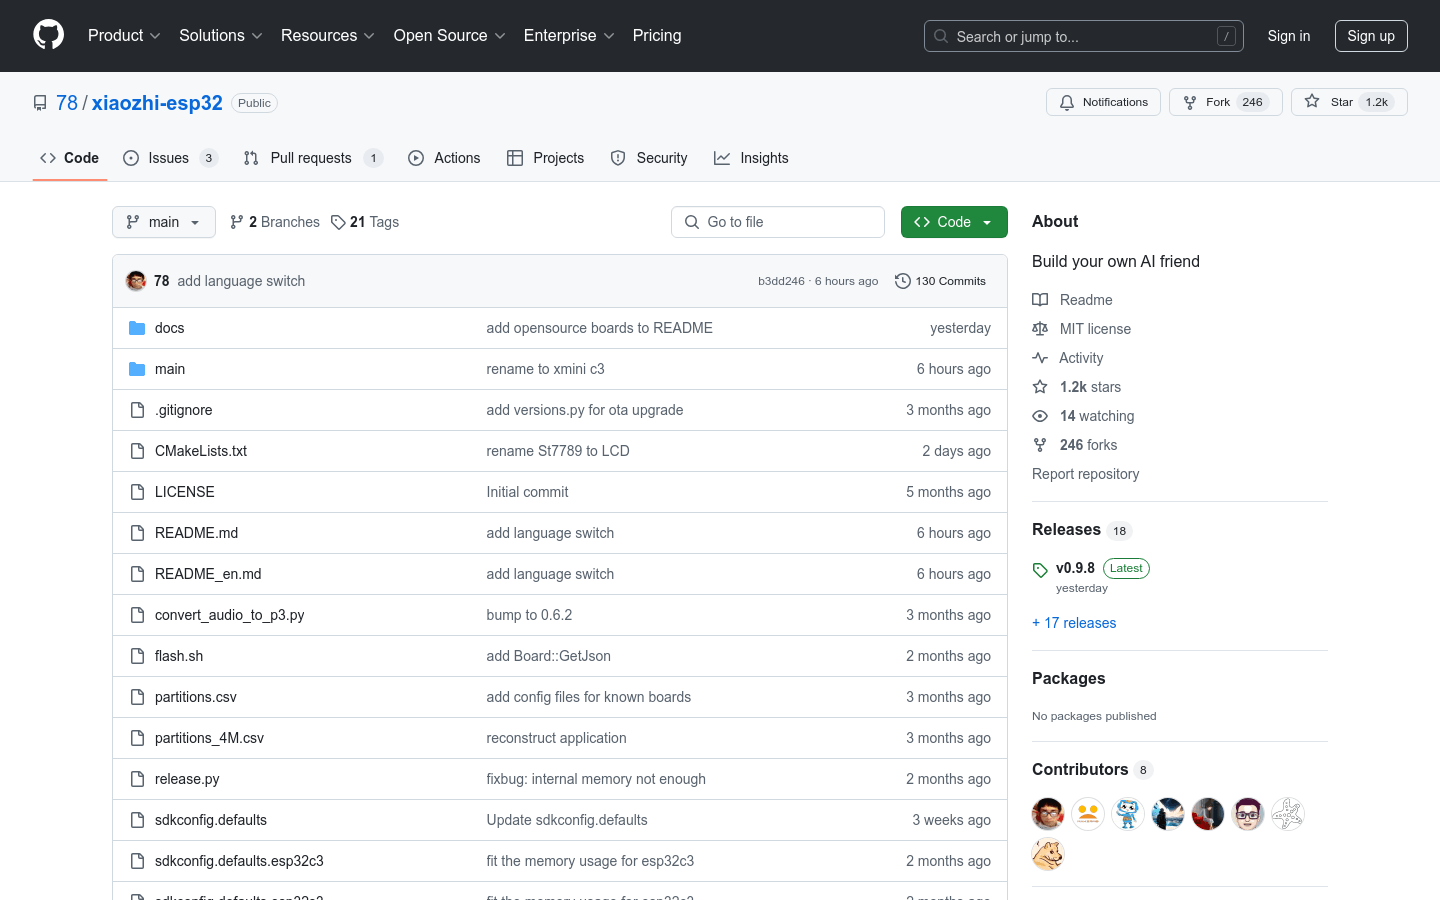Click the .gitignore file icon
This screenshot has height=900, width=1440.
(137, 410)
